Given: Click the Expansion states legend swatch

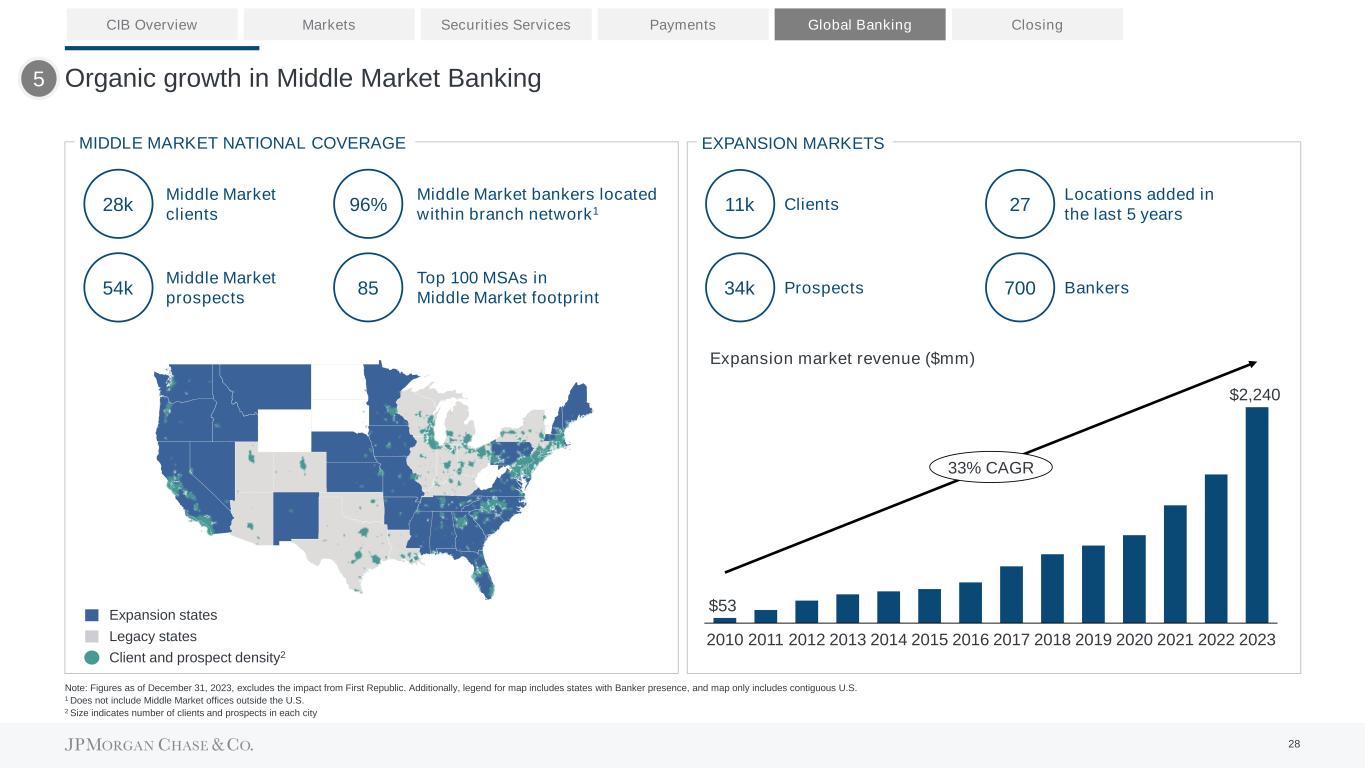Looking at the screenshot, I should [x=92, y=615].
